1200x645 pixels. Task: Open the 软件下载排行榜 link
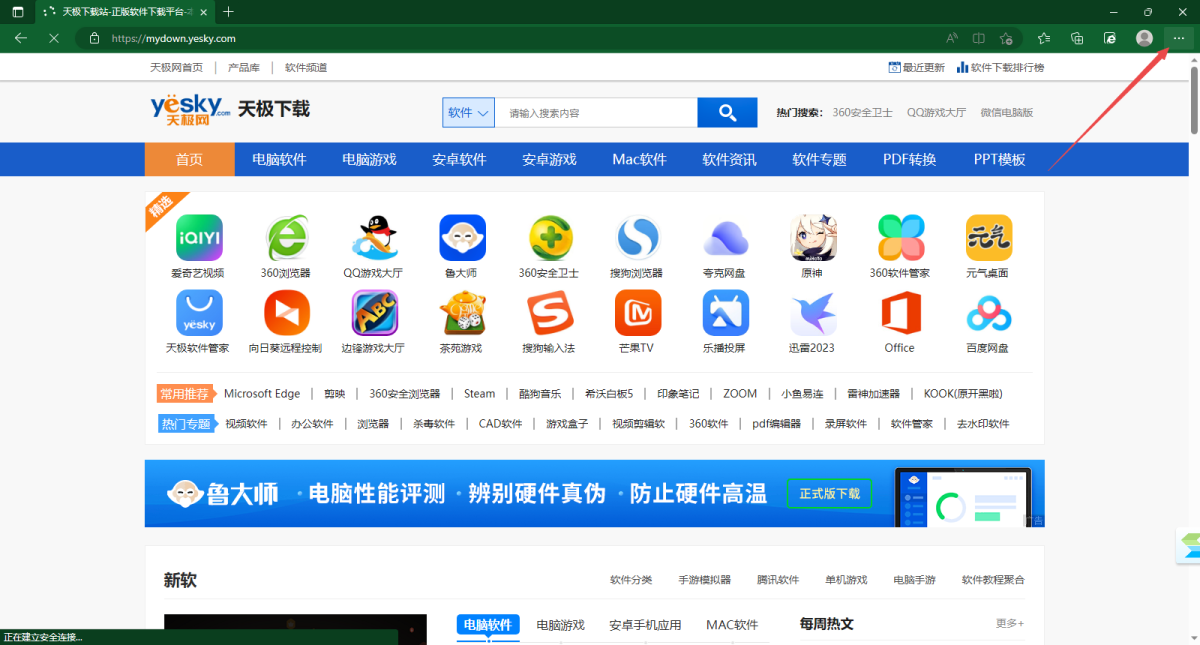coord(1007,67)
